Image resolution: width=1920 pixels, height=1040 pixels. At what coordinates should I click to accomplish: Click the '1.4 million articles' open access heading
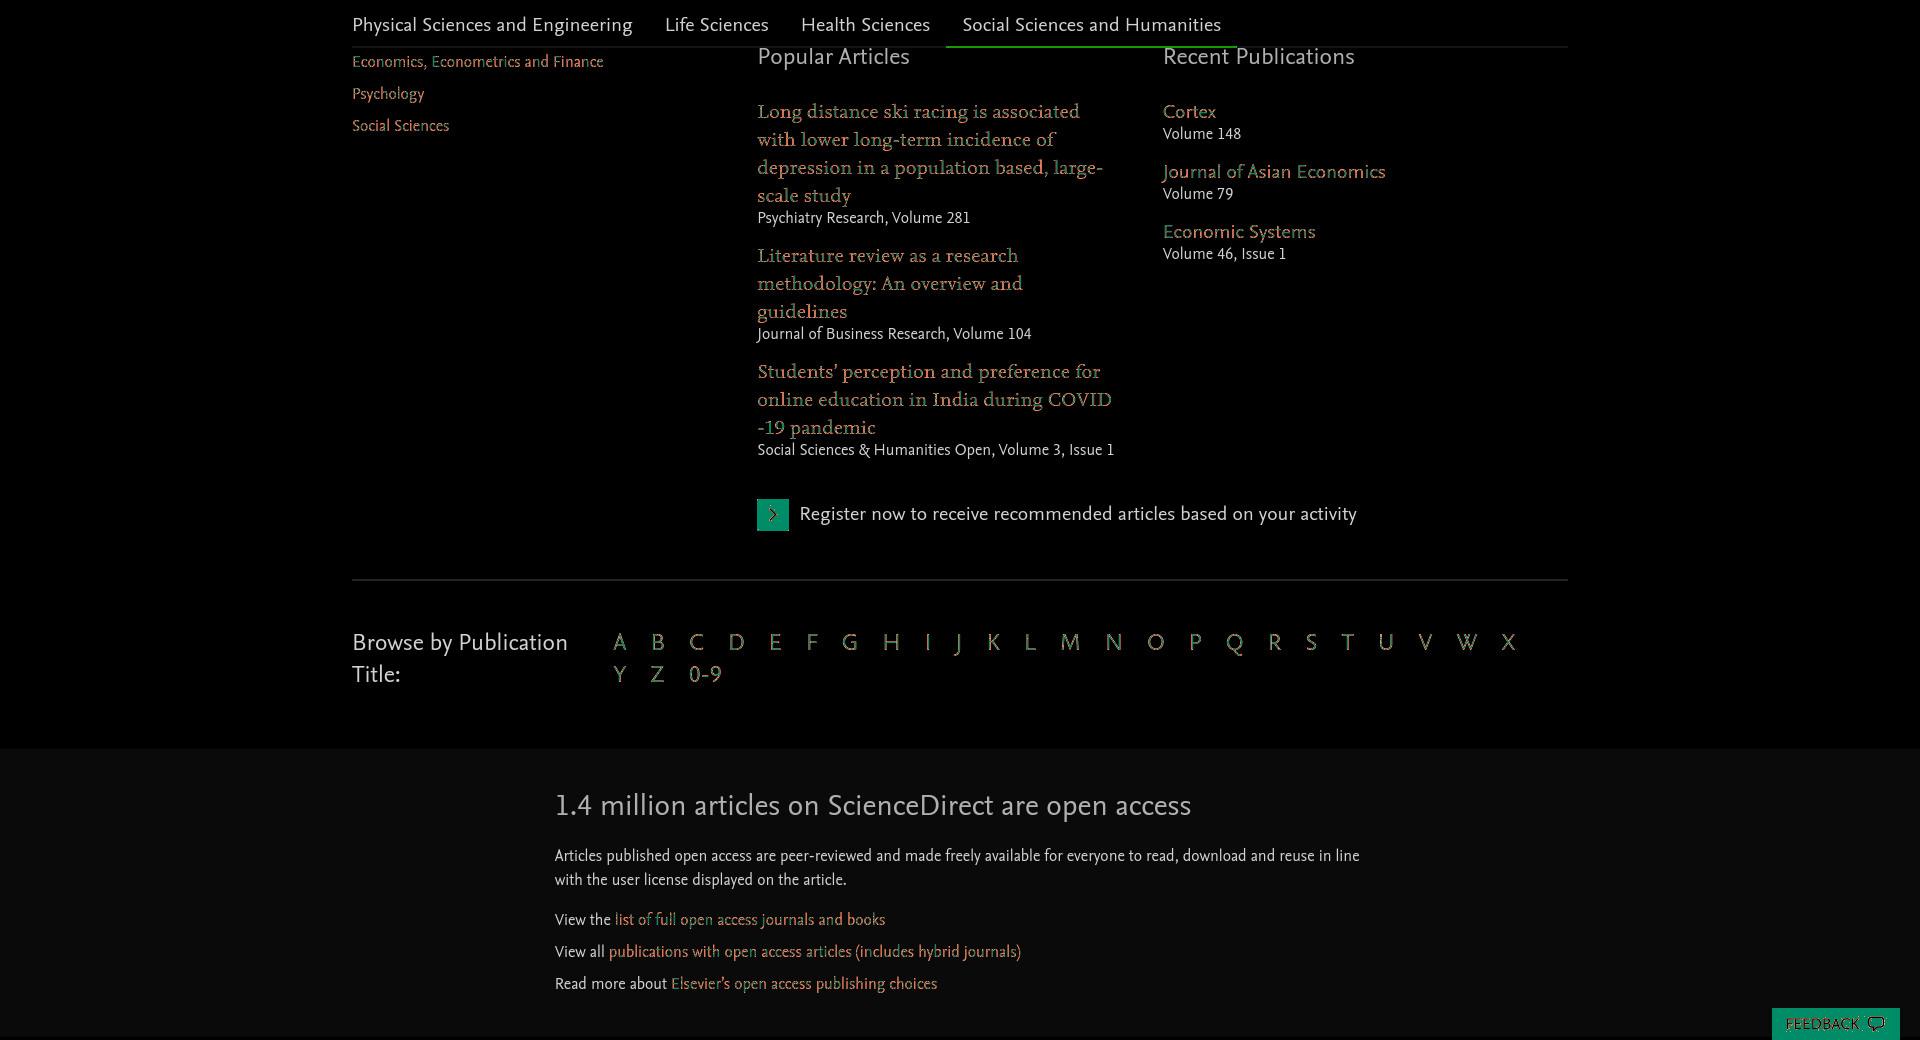coord(873,806)
